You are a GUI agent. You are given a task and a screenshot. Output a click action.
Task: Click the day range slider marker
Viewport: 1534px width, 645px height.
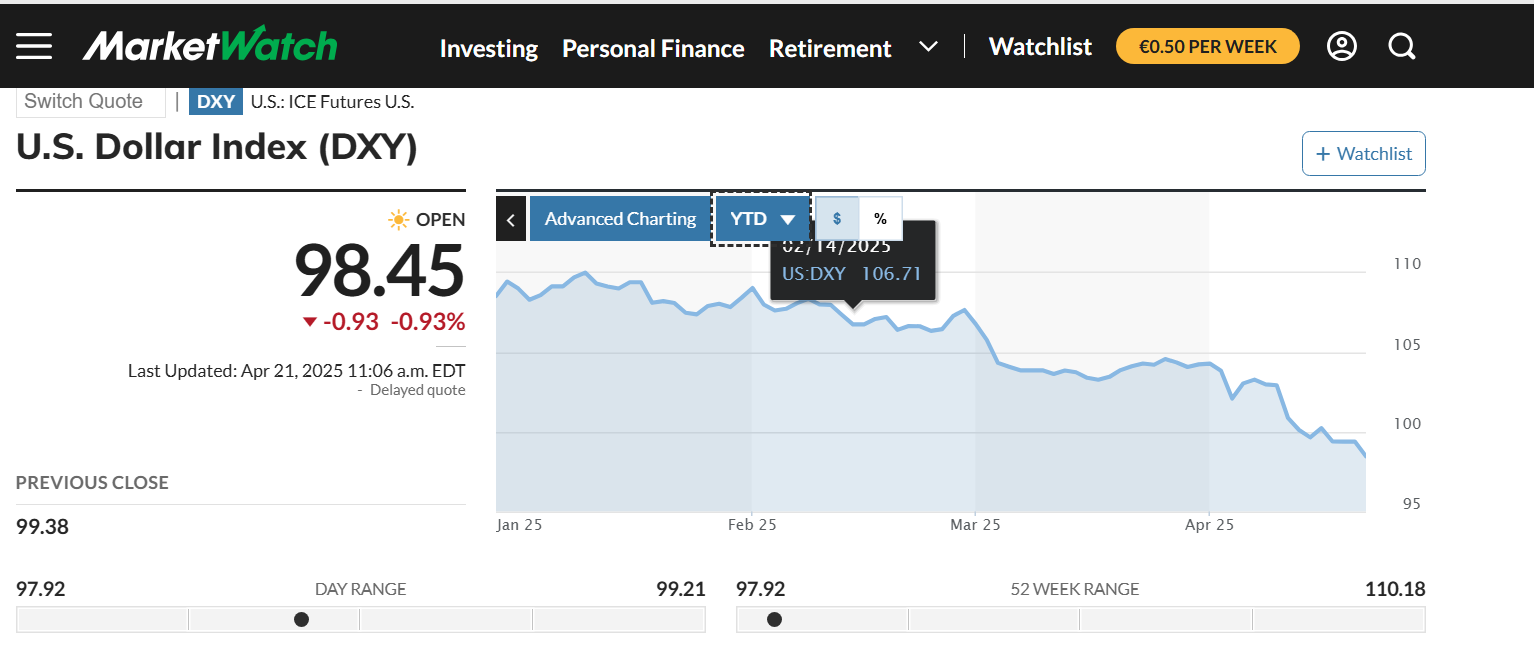click(301, 620)
